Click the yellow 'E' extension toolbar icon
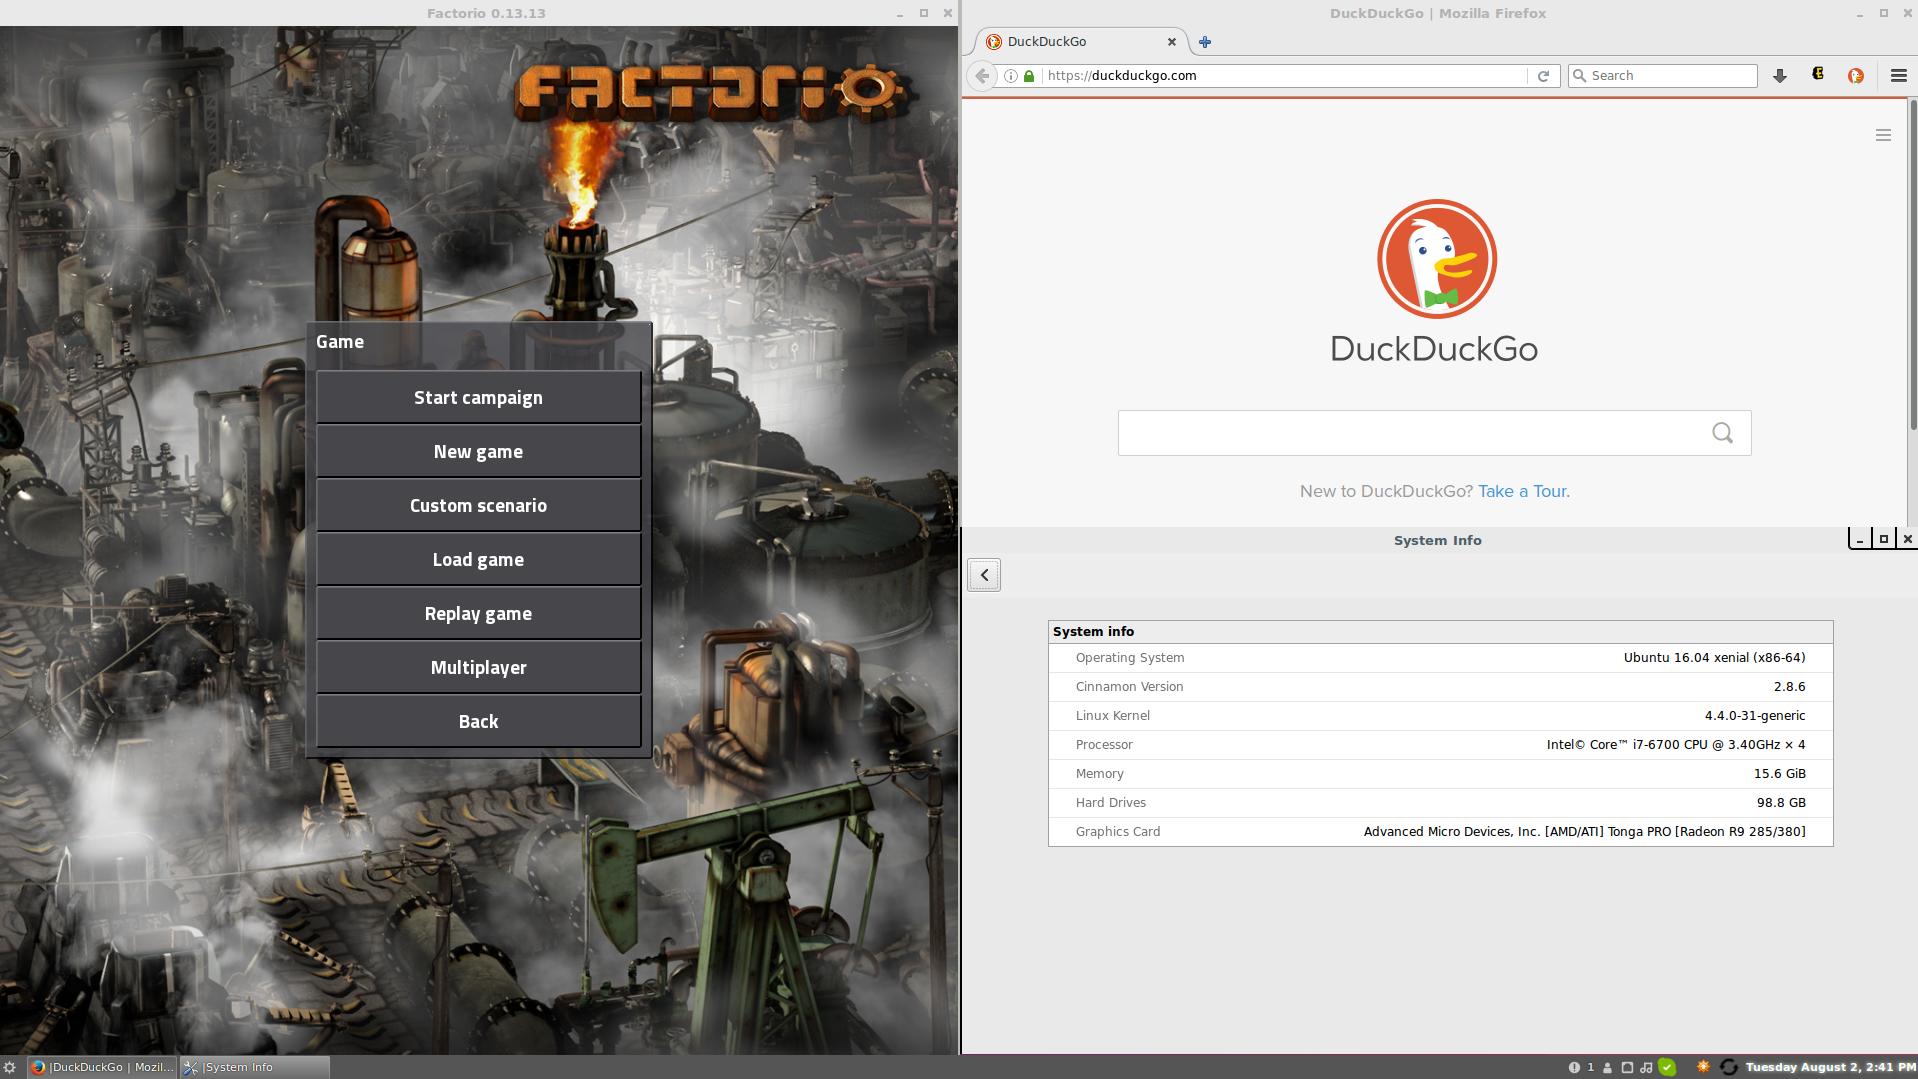1918x1079 pixels. [1818, 75]
